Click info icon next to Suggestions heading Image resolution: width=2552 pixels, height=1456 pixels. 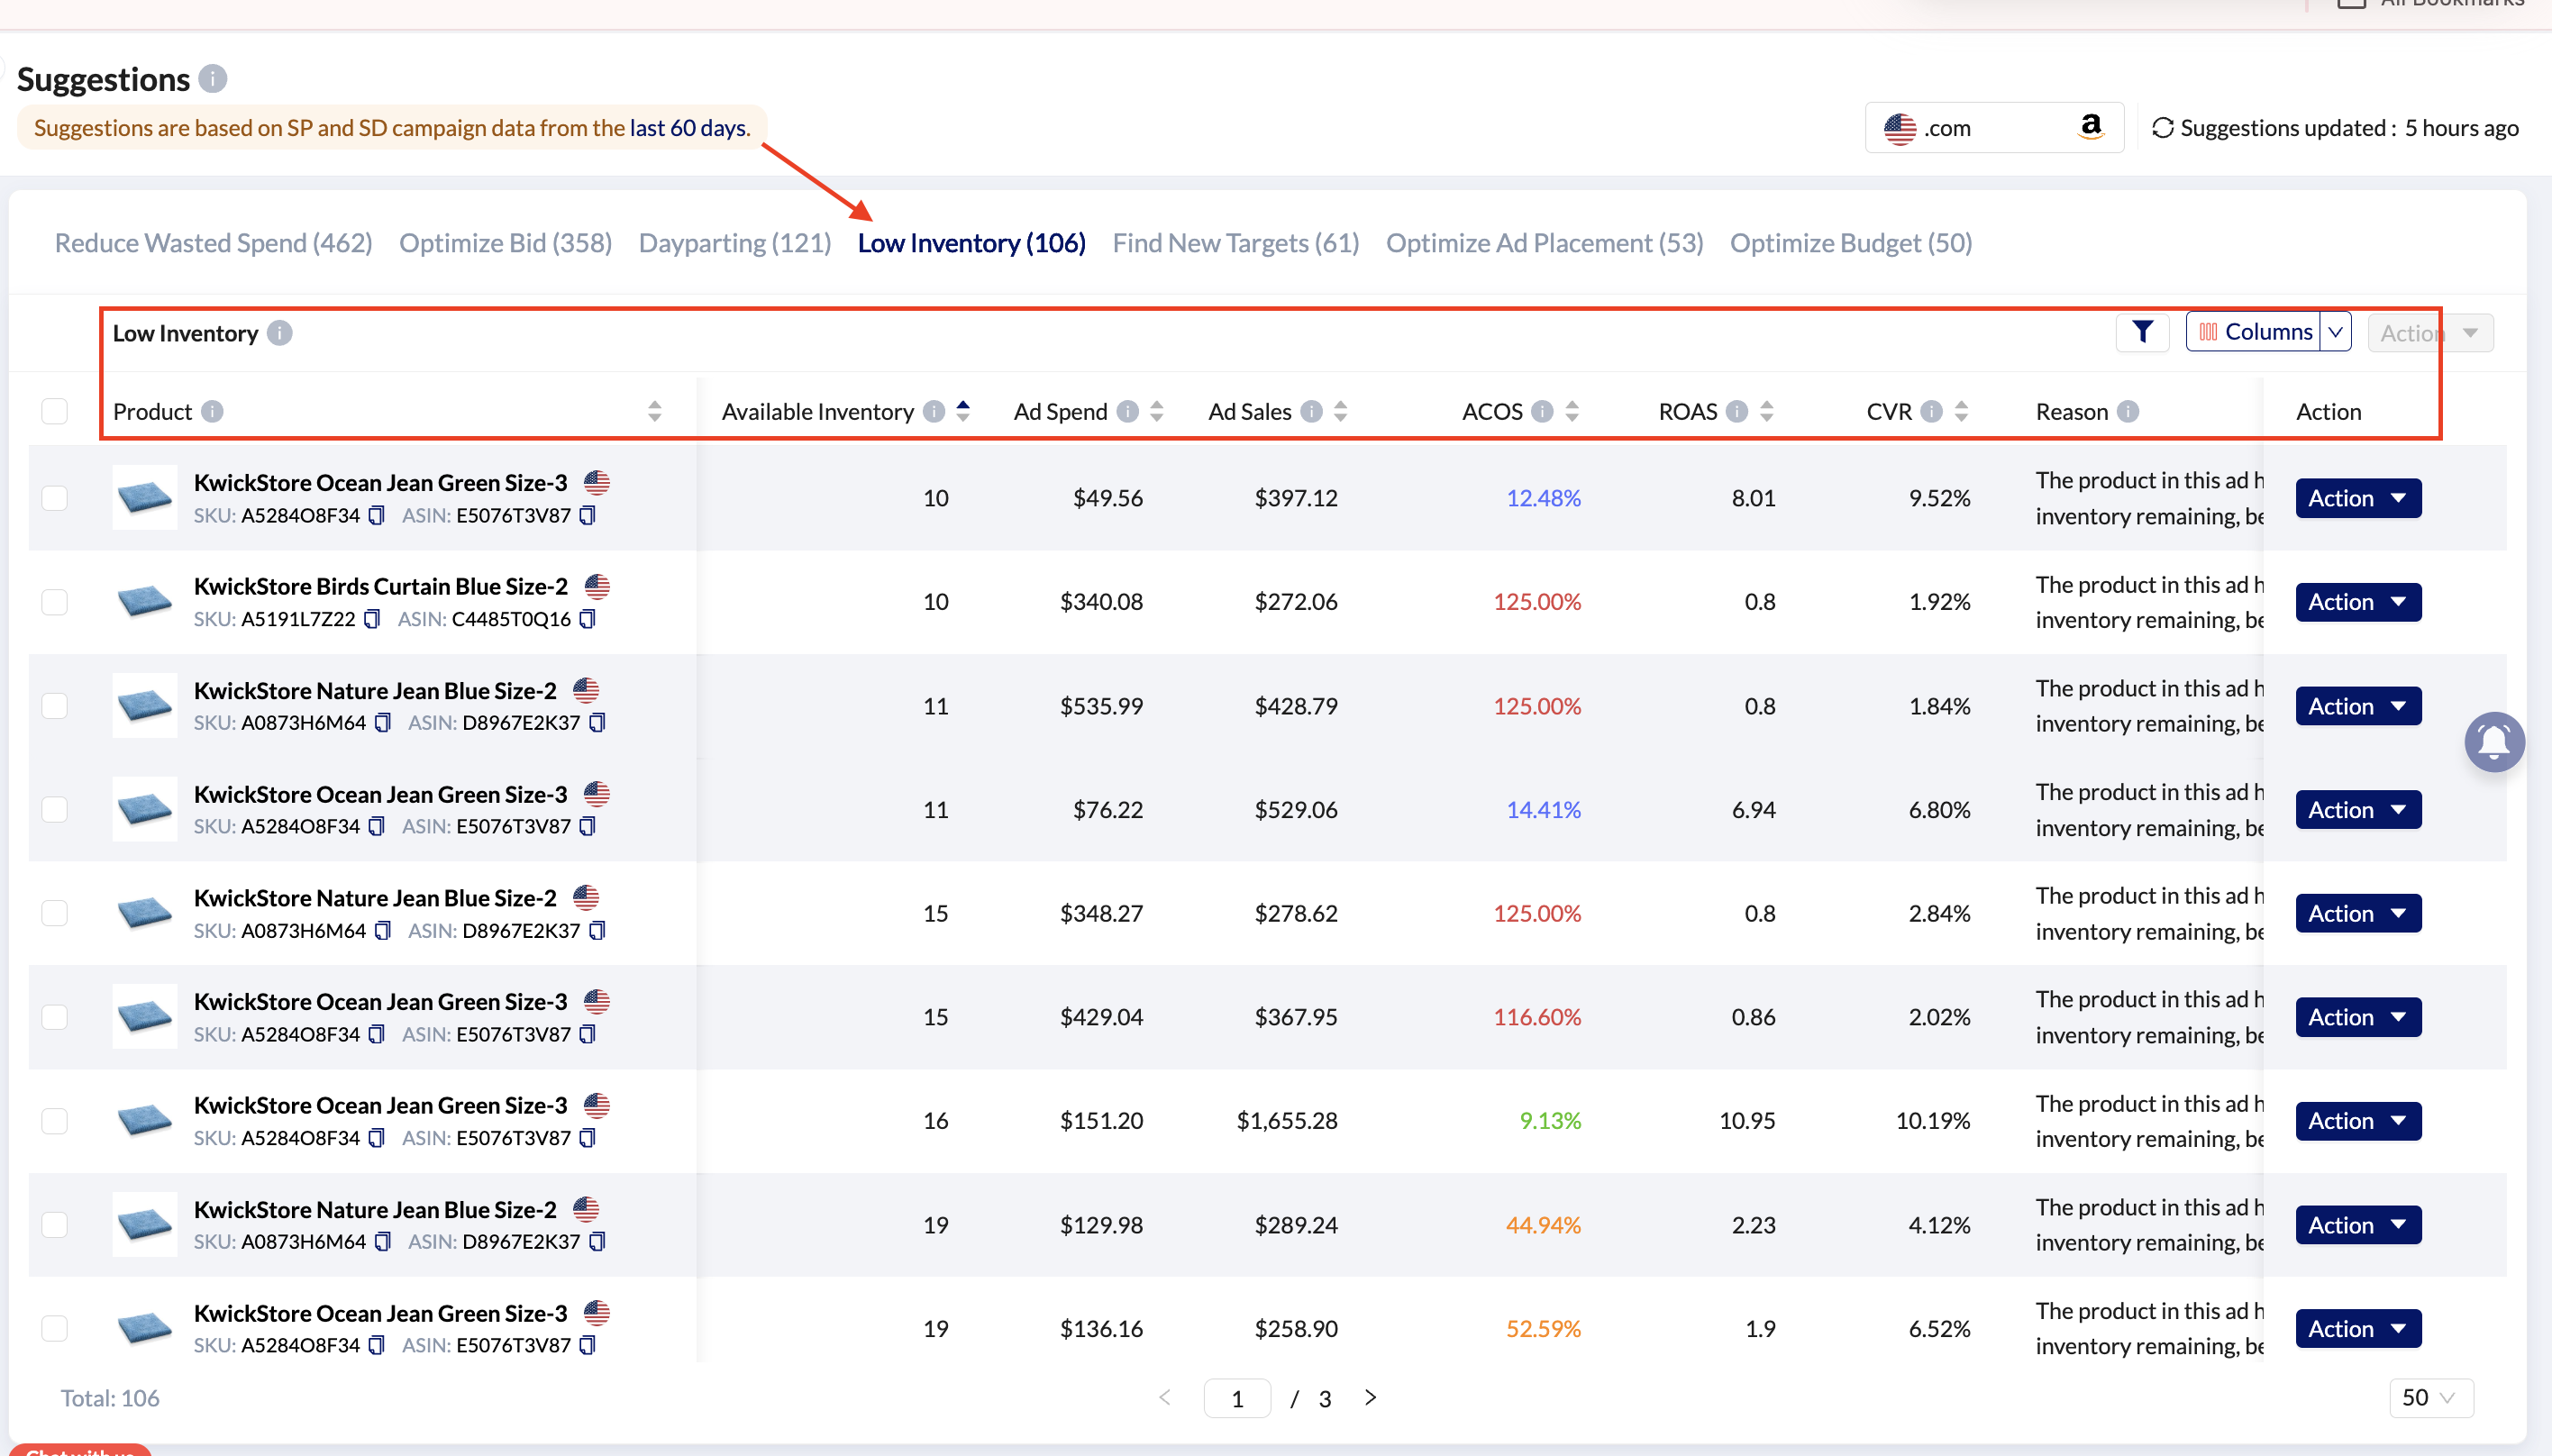click(212, 79)
